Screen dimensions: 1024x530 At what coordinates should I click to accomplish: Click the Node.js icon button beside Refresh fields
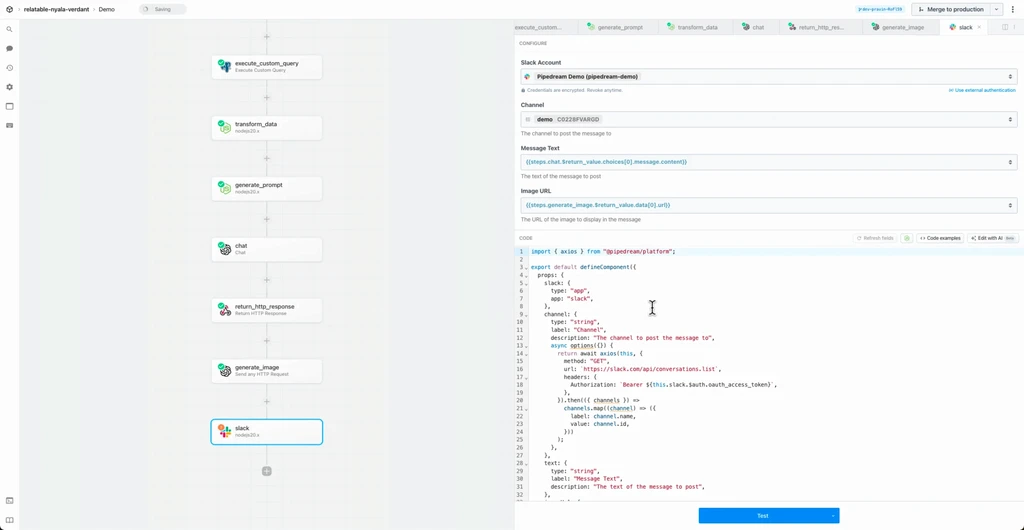(x=906, y=238)
